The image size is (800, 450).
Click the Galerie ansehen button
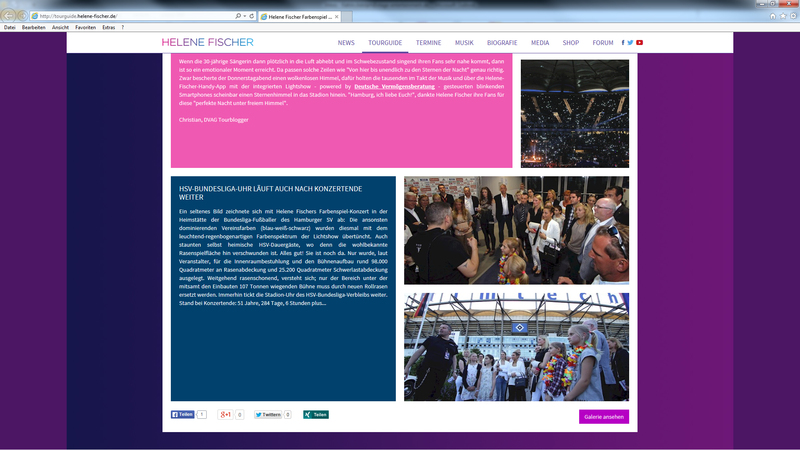[x=603, y=417]
